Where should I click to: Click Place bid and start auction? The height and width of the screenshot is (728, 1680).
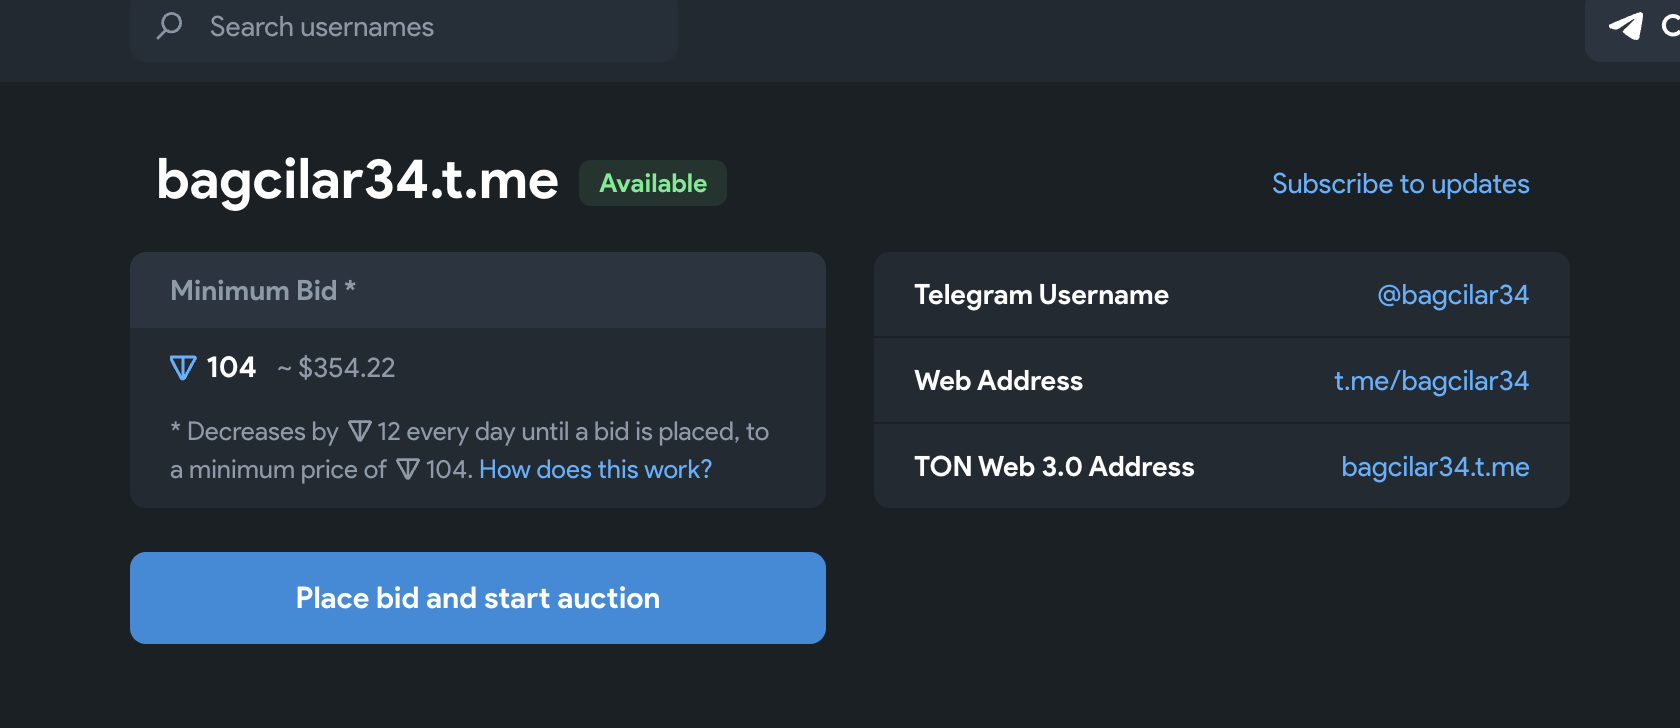(478, 598)
